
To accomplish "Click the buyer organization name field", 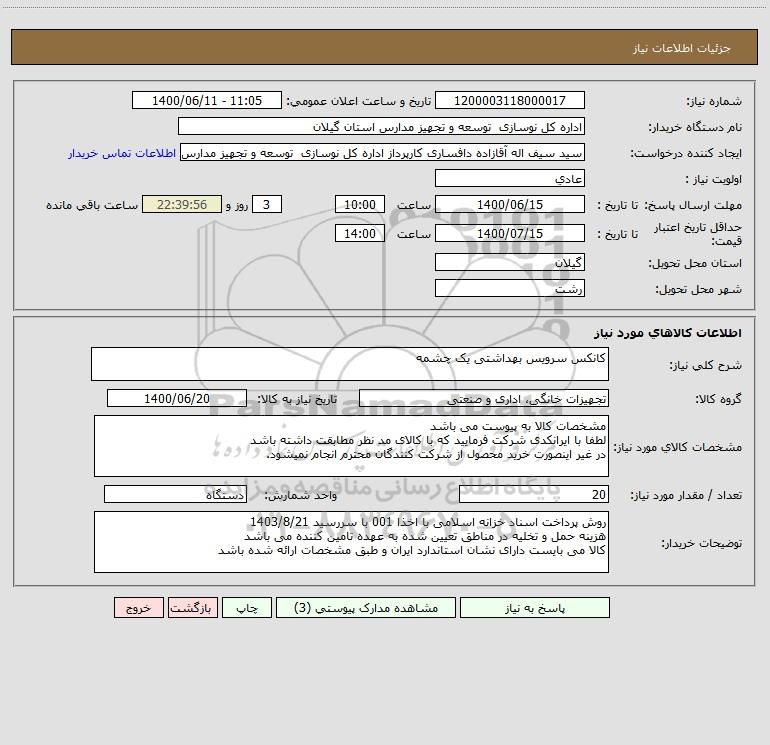I will [381, 126].
